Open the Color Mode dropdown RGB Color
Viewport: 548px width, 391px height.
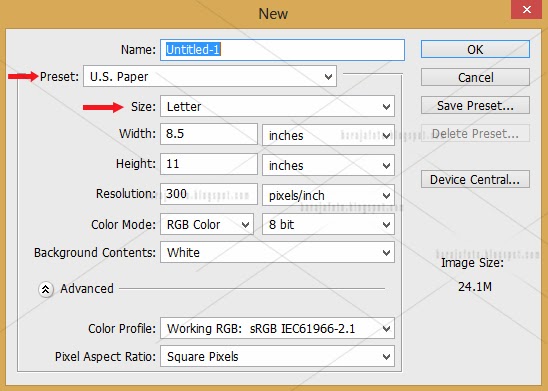[x=207, y=224]
